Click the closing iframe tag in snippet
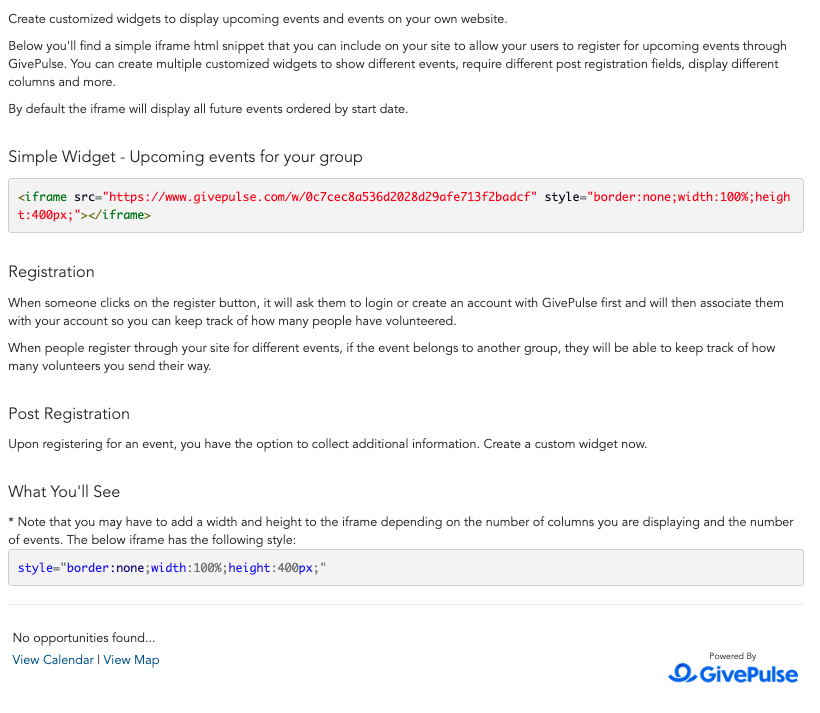The height and width of the screenshot is (713, 820). [119, 215]
